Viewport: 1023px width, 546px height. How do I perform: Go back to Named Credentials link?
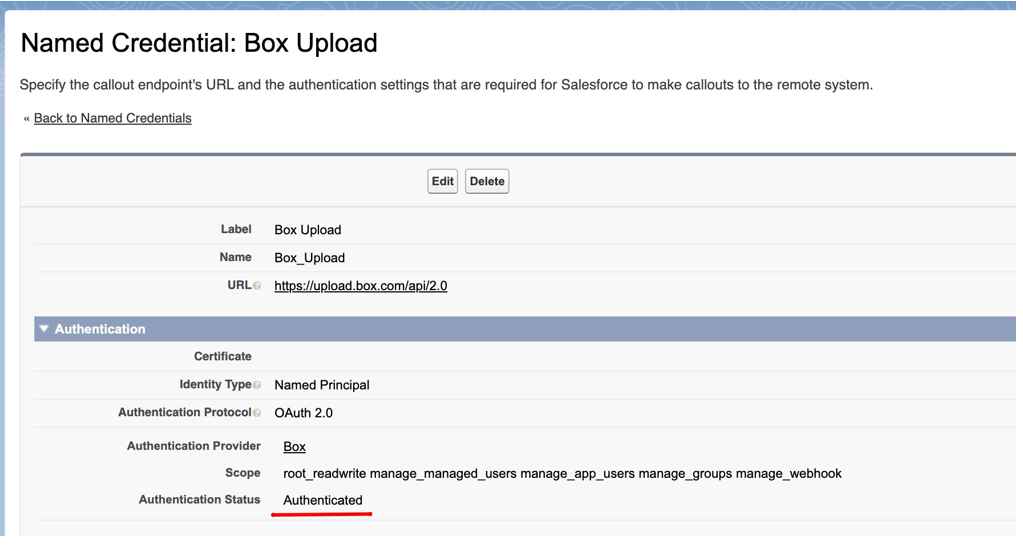112,118
